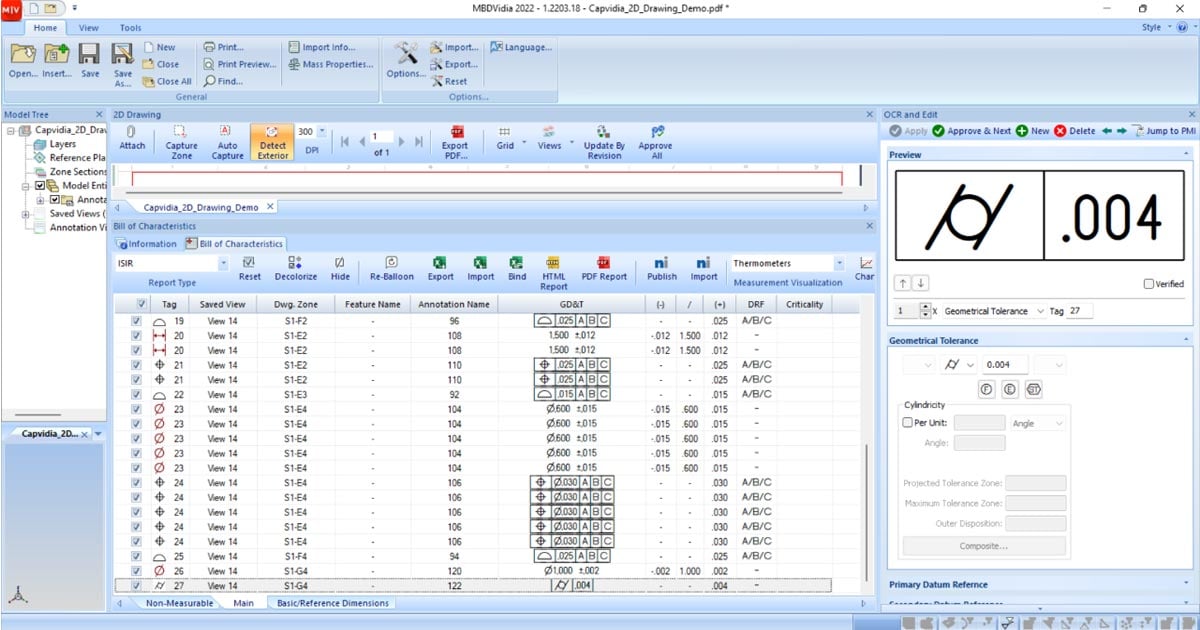Viewport: 1200px width, 630px height.
Task: Publish results via the ni Publish icon
Action: (660, 265)
